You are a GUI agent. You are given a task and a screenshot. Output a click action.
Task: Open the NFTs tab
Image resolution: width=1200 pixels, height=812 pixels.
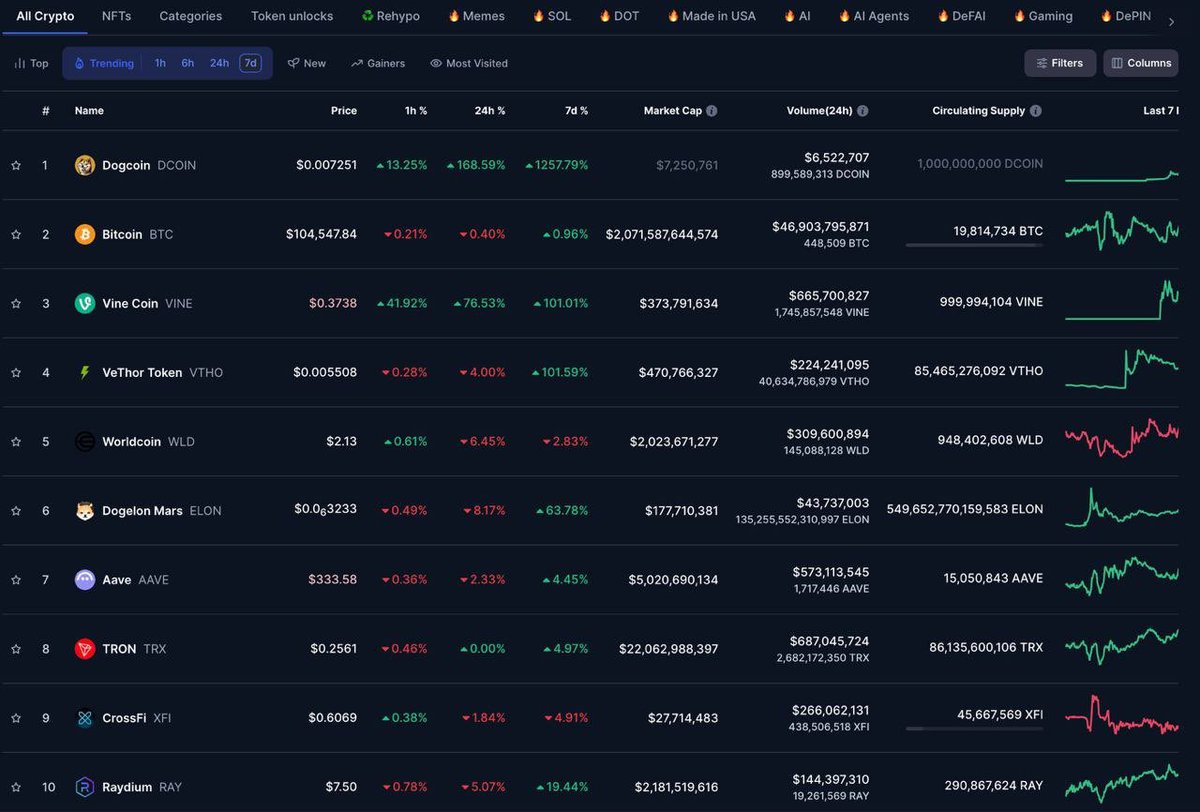[116, 16]
